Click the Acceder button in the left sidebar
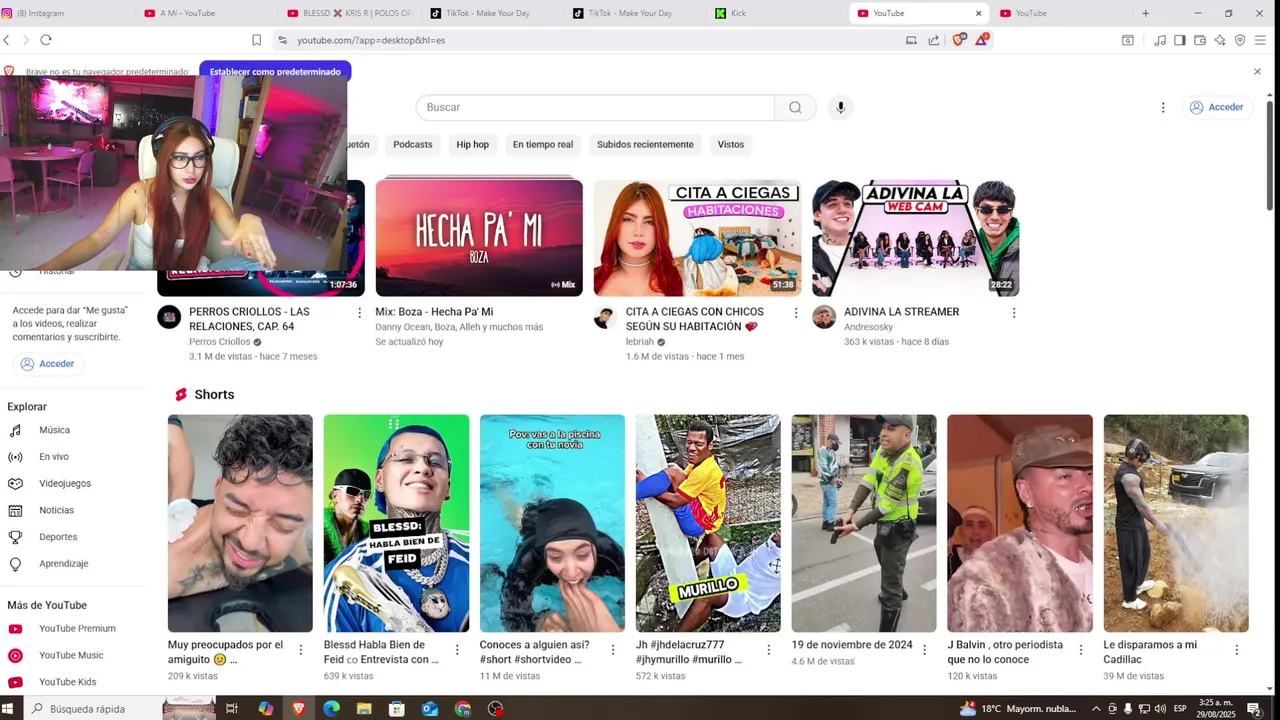 click(47, 364)
